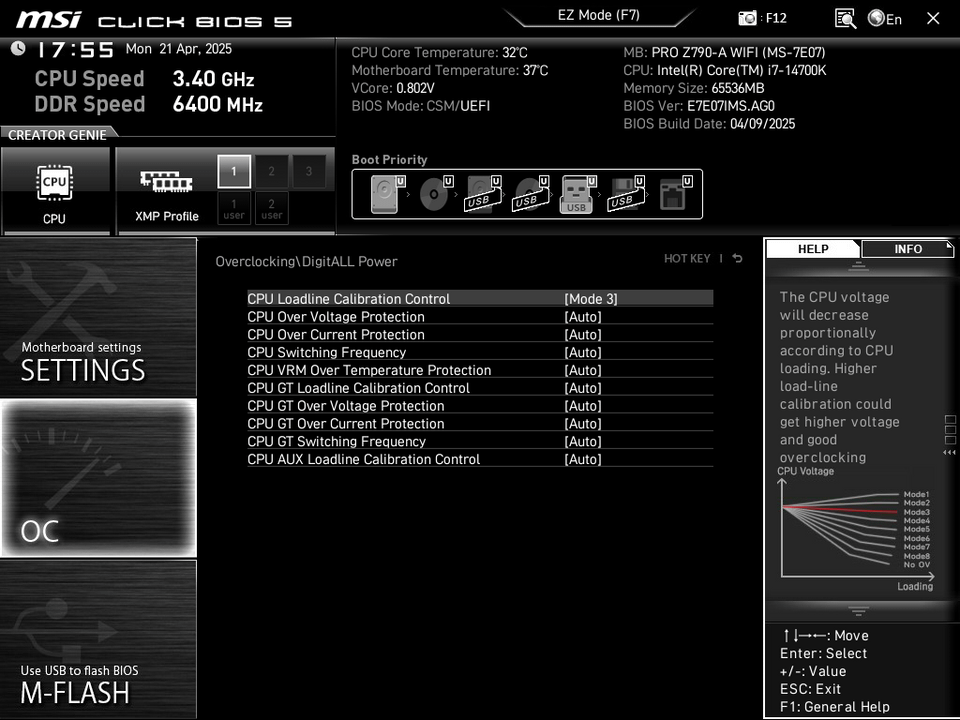Click the Overclocking\DigitALL Power breadcrumb

pos(306,261)
